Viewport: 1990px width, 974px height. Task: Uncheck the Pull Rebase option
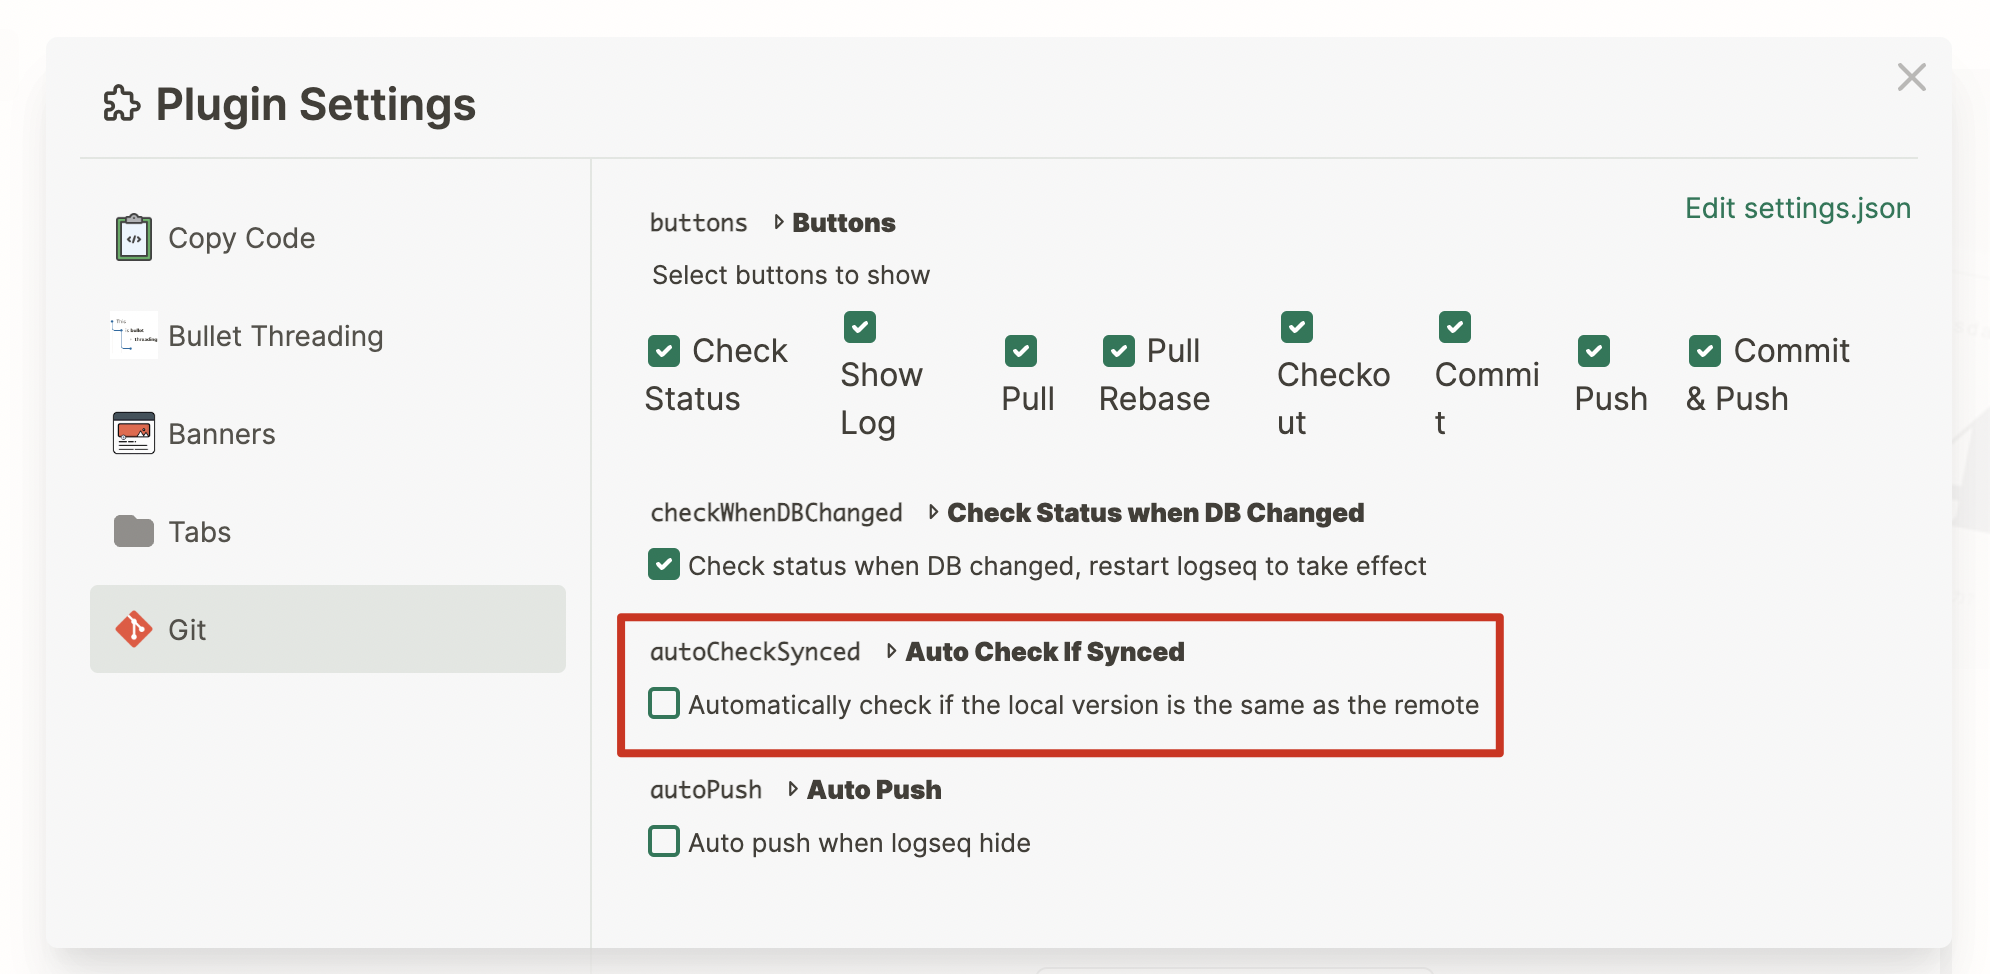1119,350
